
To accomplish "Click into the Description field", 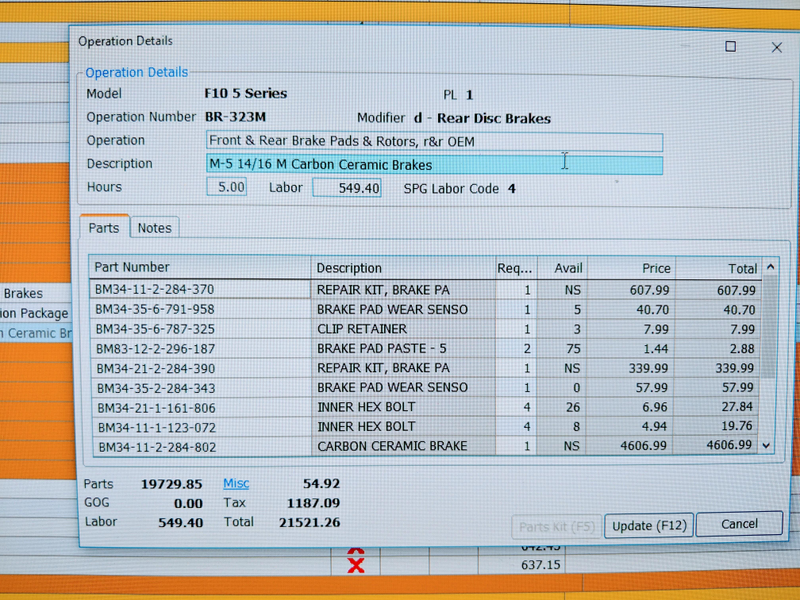I will tap(434, 165).
